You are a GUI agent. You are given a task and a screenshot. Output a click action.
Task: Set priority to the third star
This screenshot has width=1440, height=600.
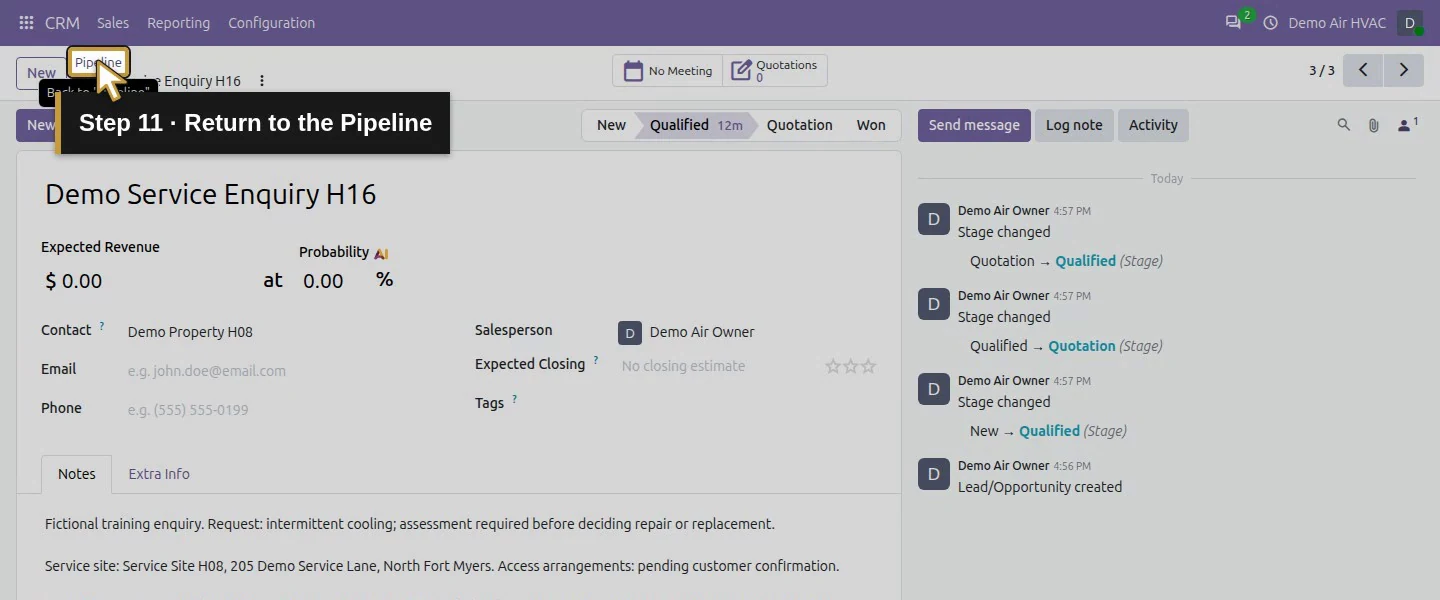[x=869, y=367]
